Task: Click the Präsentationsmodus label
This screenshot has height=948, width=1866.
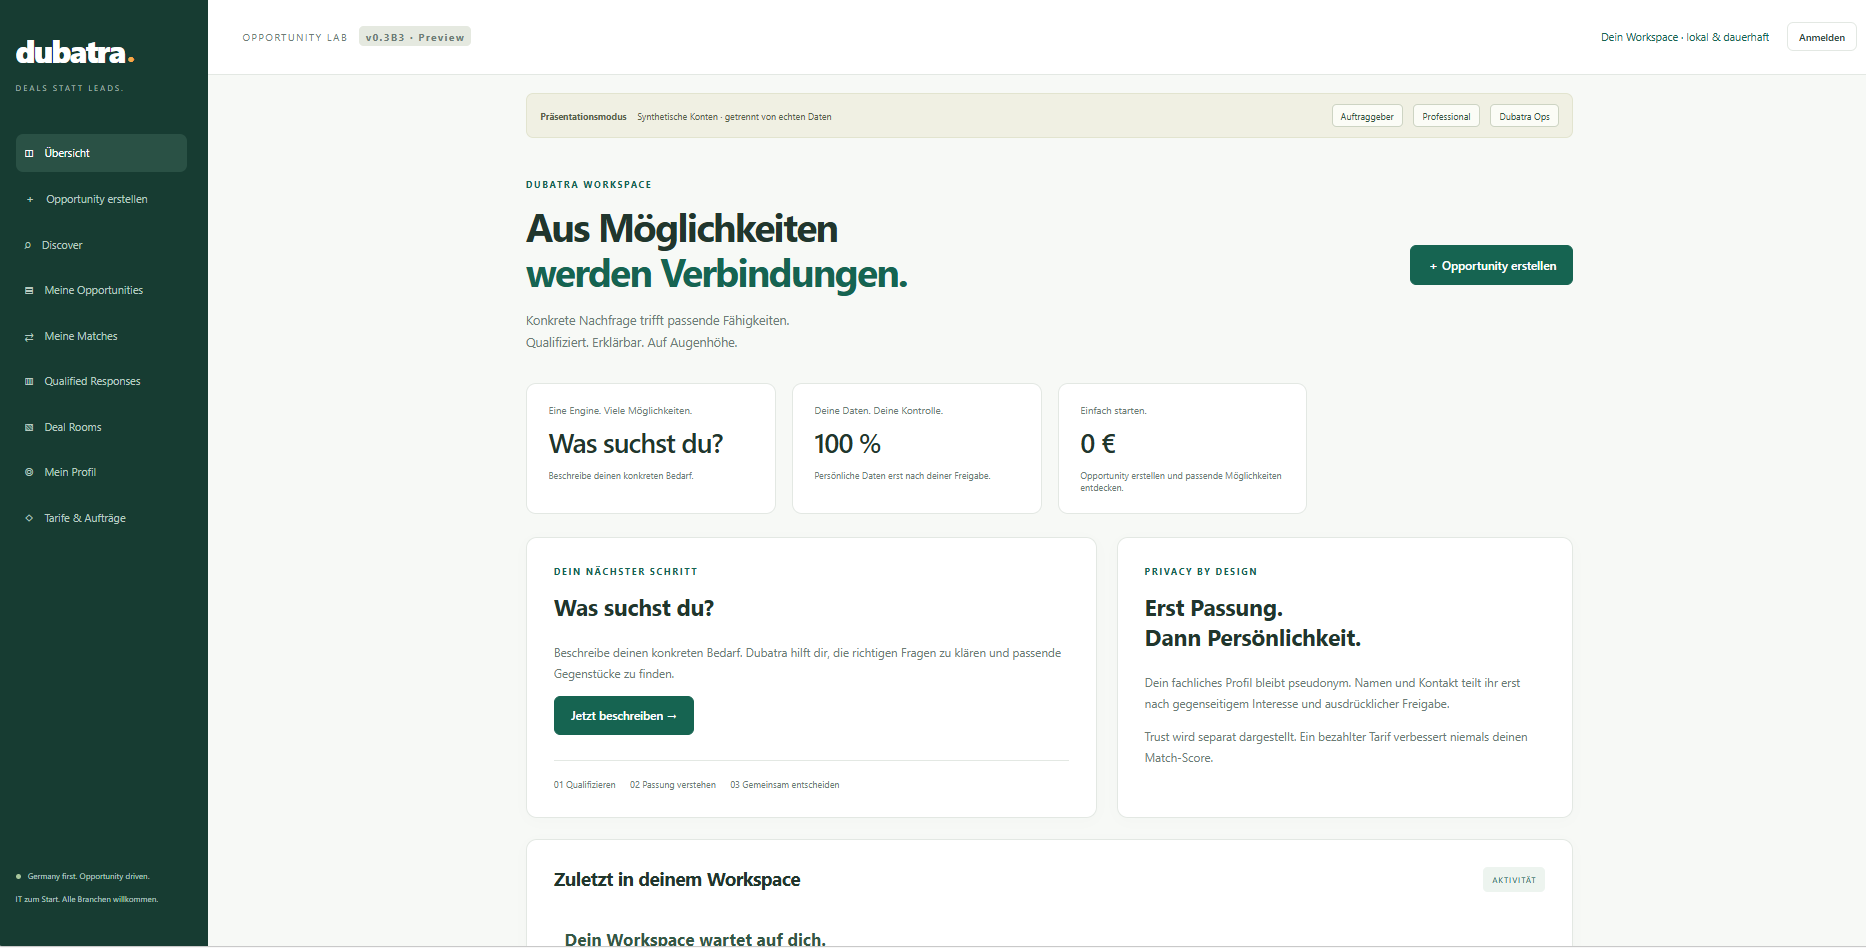Action: coord(583,117)
